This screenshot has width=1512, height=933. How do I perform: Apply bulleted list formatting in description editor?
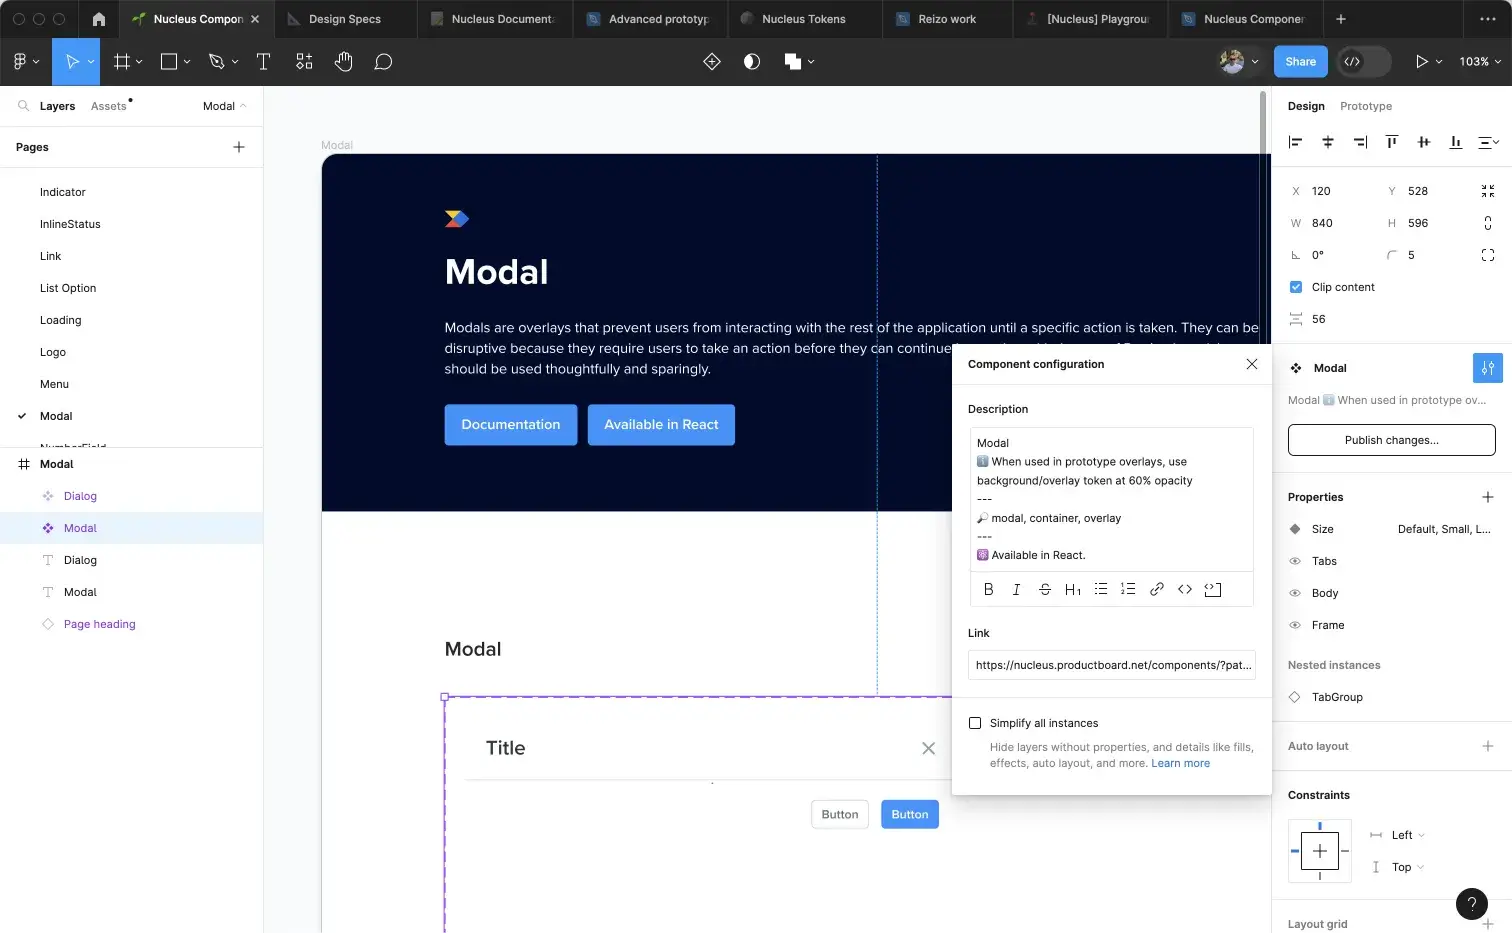click(x=1100, y=589)
